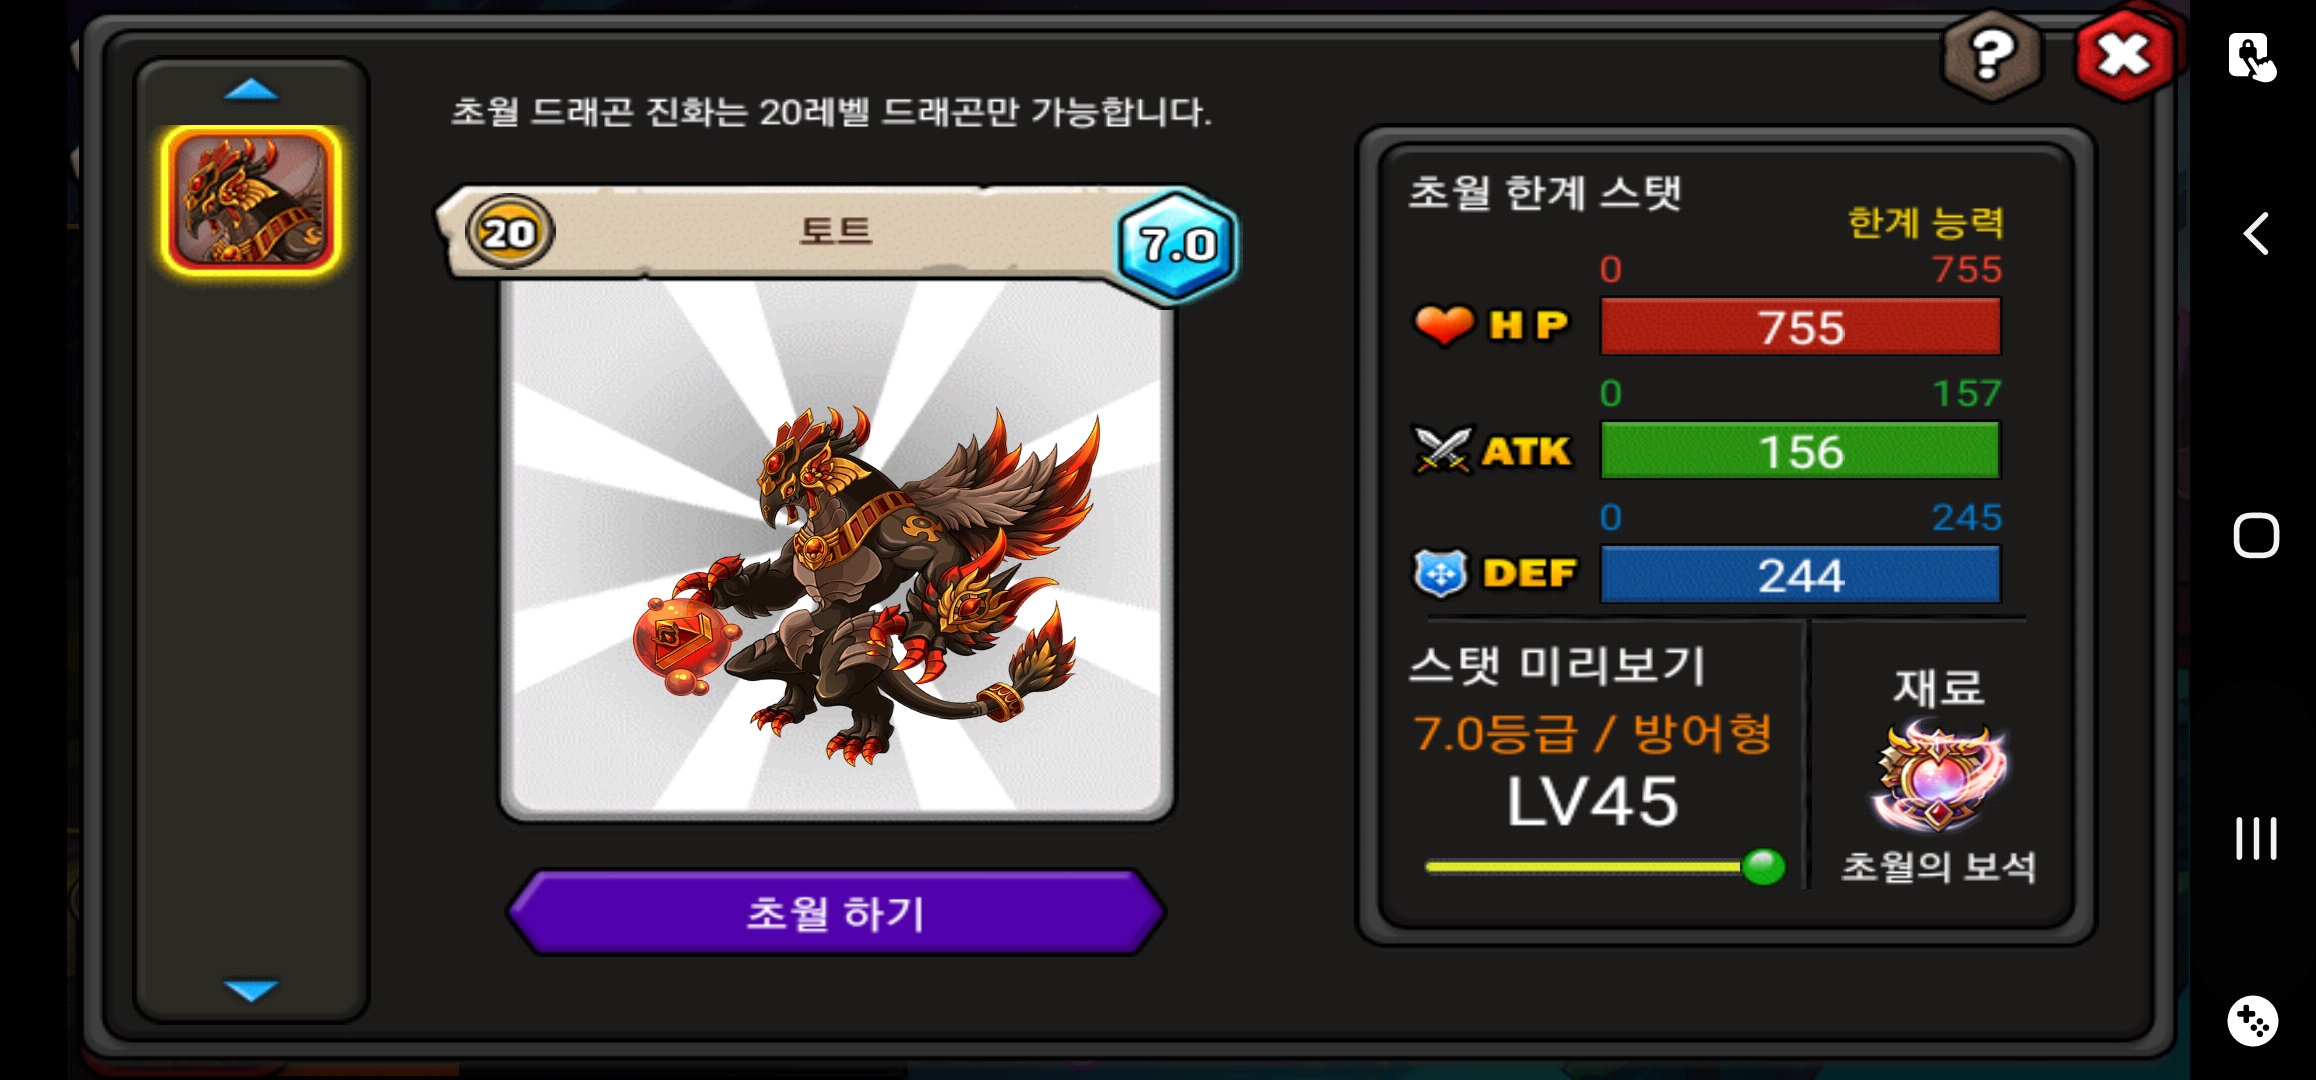Click the red HP bar showing 755
The height and width of the screenshot is (1080, 2316).
(x=1800, y=326)
